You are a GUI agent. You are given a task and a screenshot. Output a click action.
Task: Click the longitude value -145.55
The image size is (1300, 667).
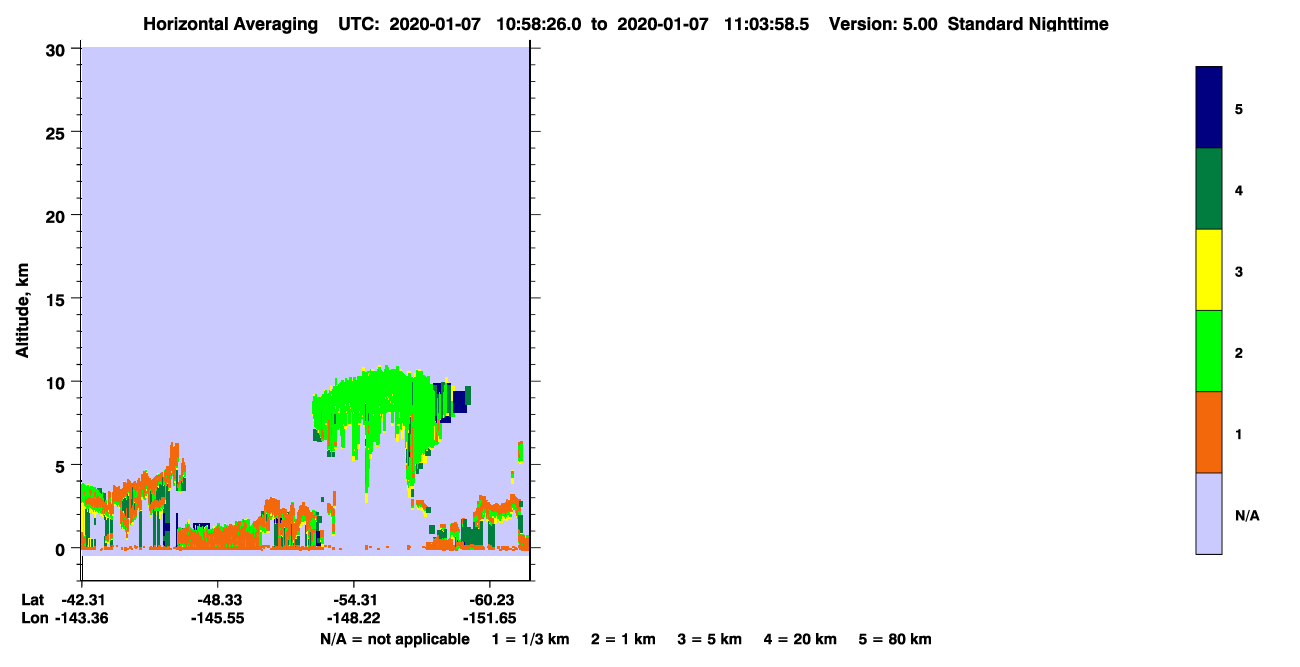pos(217,618)
